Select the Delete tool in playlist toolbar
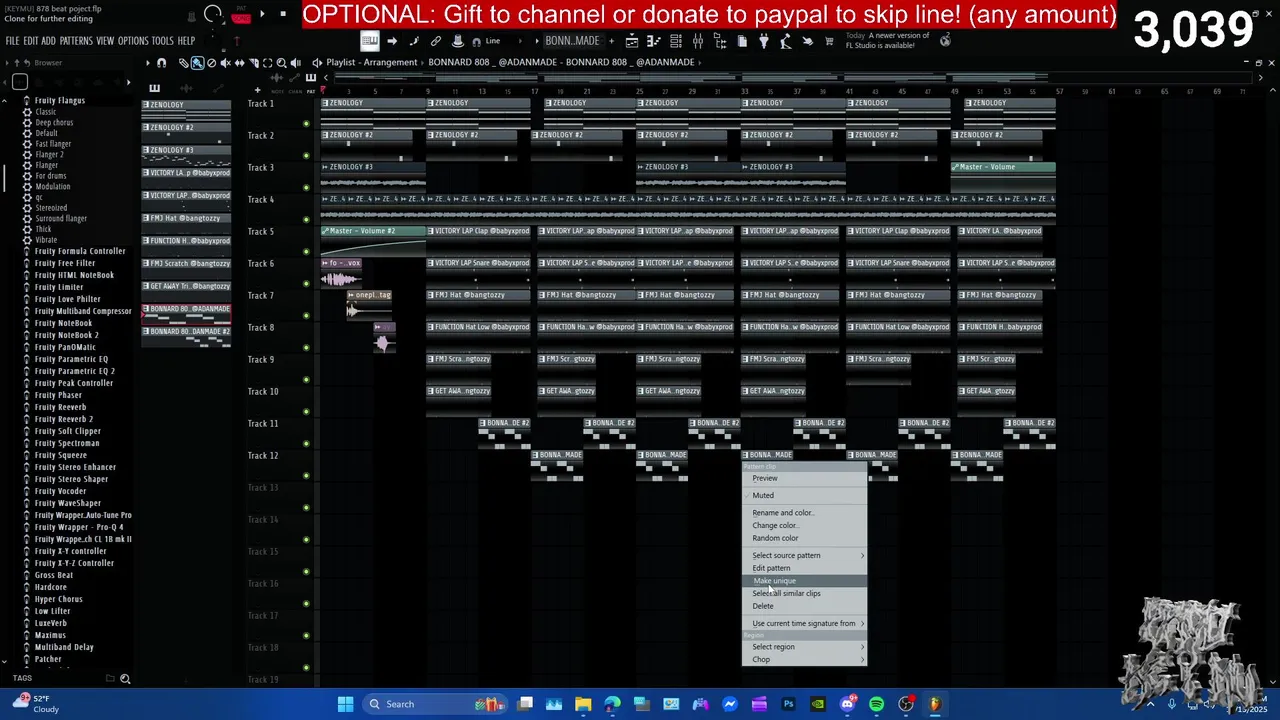The image size is (1280, 720). [x=211, y=63]
